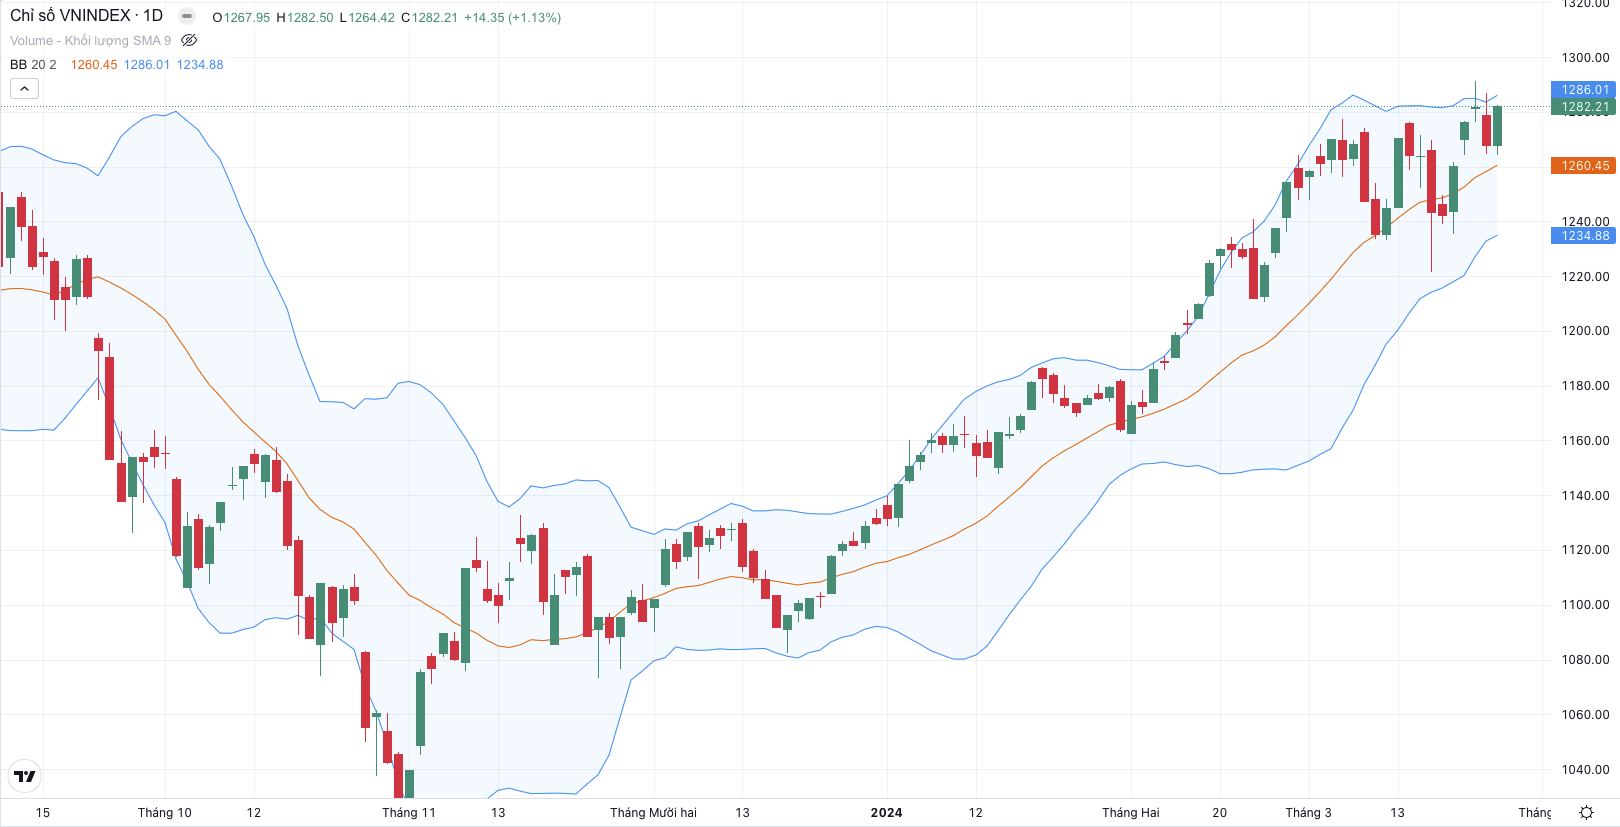Click the 1200.00 price scale label
Screen dimensions: 1620x827
tap(1586, 331)
